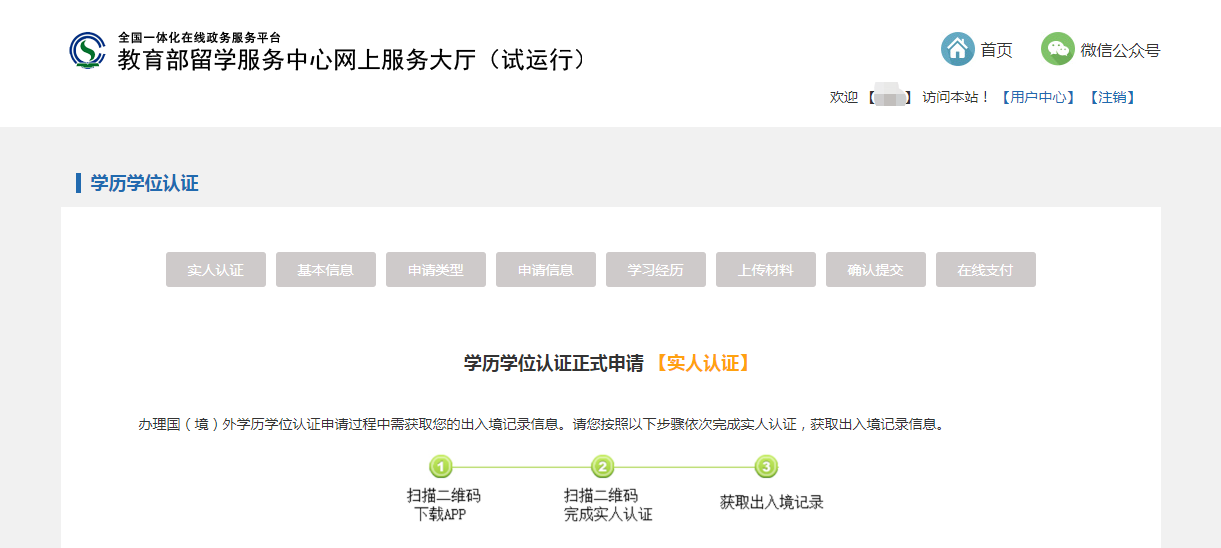The height and width of the screenshot is (548, 1221).
Task: Select the 实人认证 step tab
Action: pyautogui.click(x=216, y=270)
